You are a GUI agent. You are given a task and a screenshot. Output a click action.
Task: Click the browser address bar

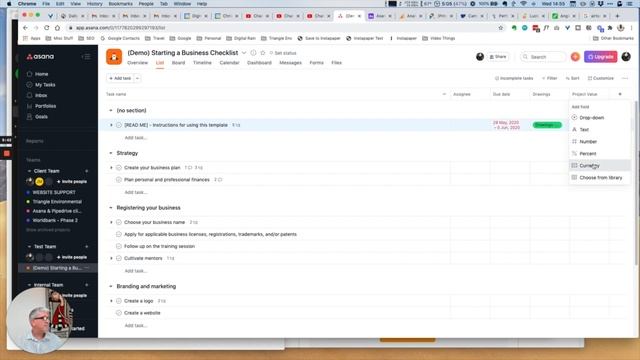point(282,28)
